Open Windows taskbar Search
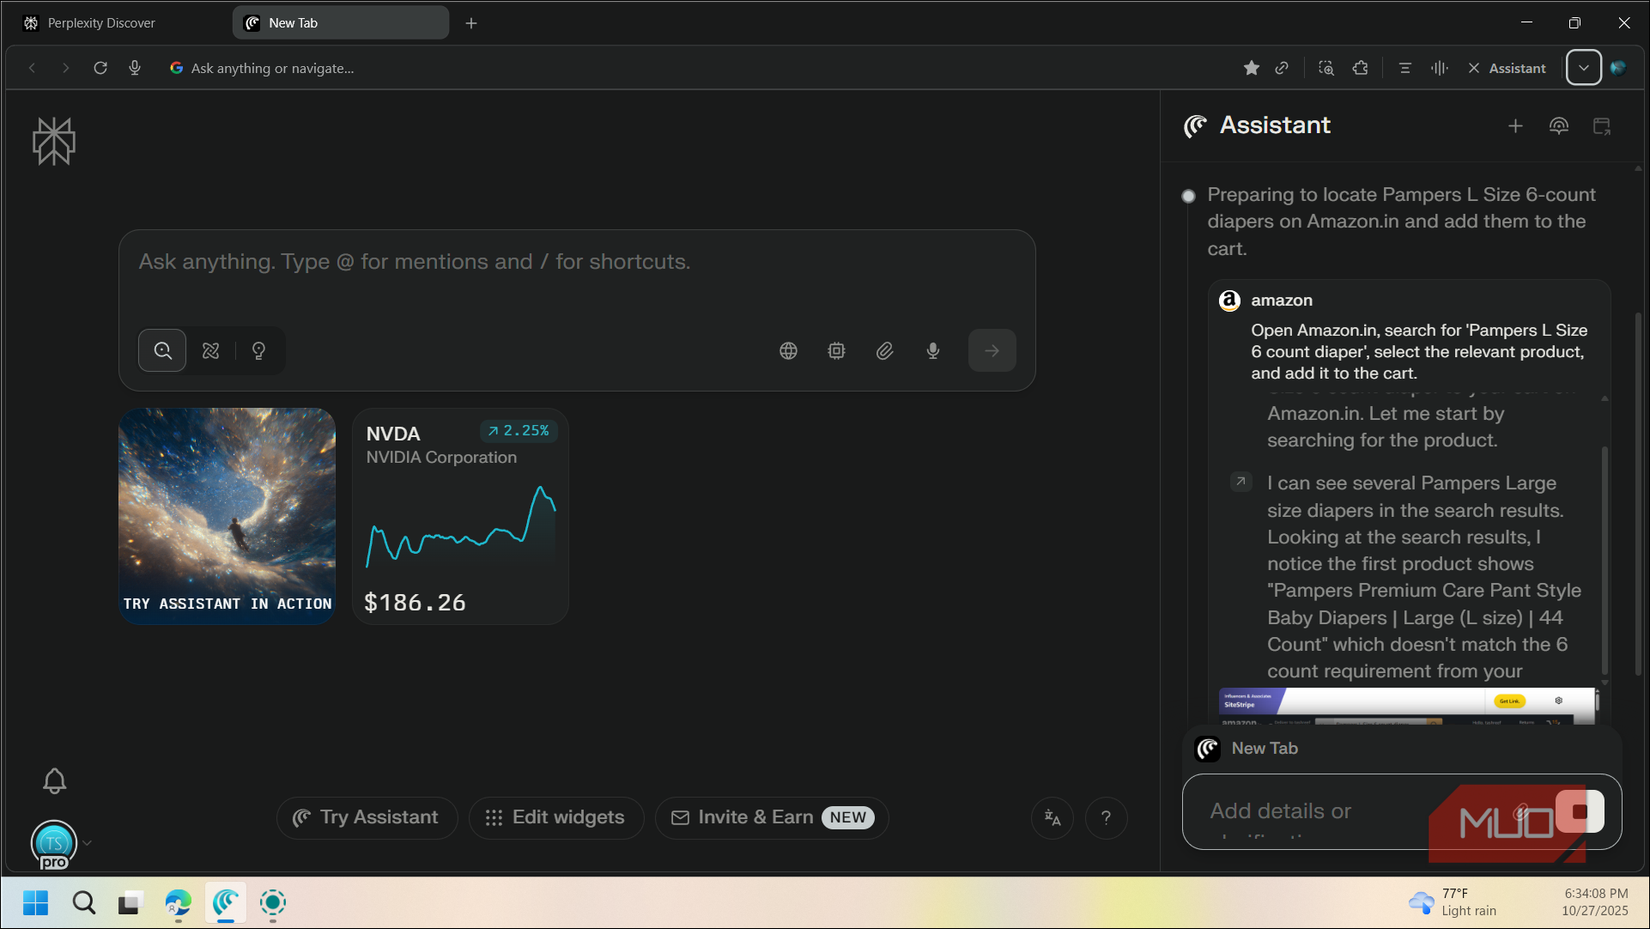This screenshot has height=929, width=1650. coord(84,904)
